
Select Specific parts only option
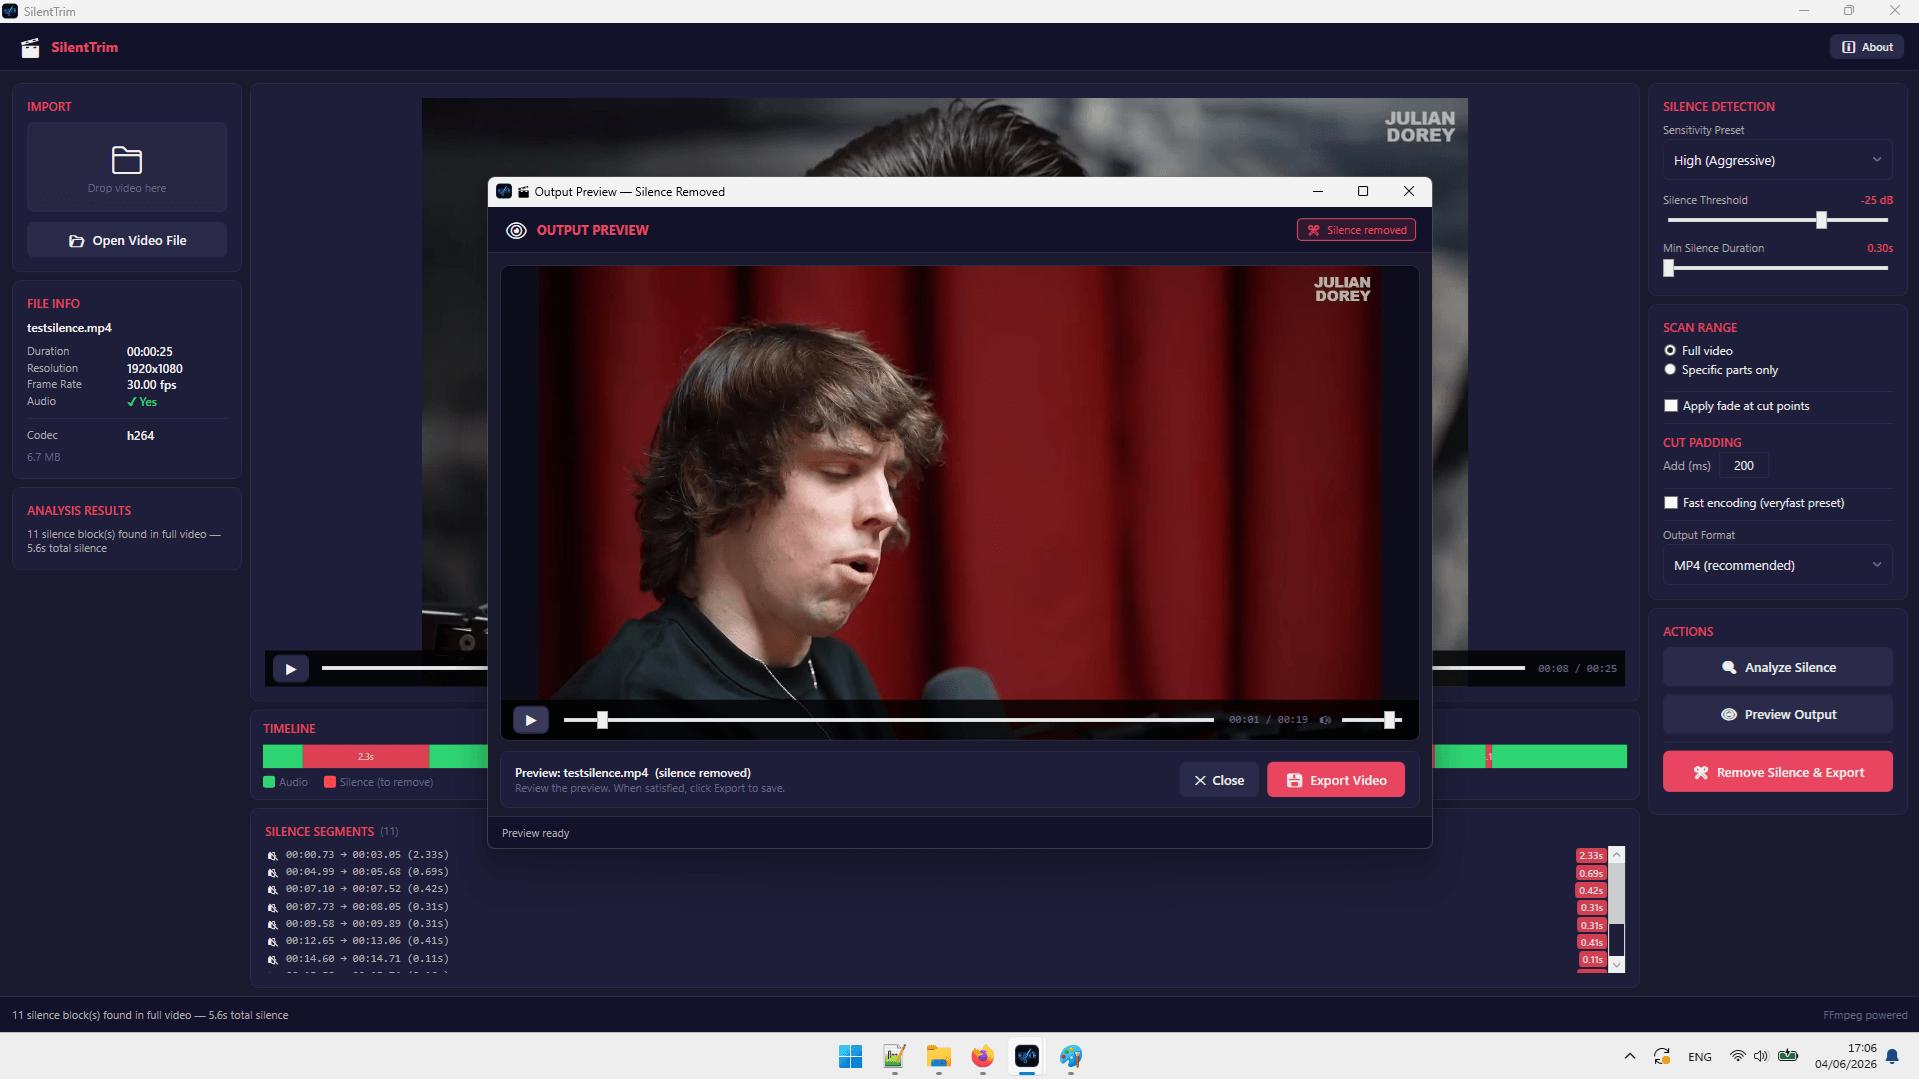1670,370
